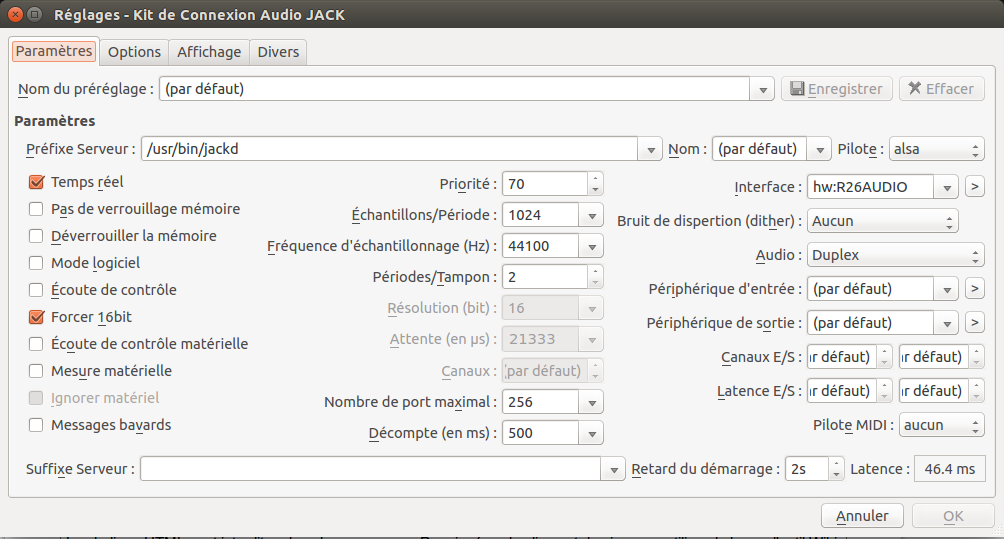The image size is (1004, 539).
Task: Click the Annuler button
Action: (862, 516)
